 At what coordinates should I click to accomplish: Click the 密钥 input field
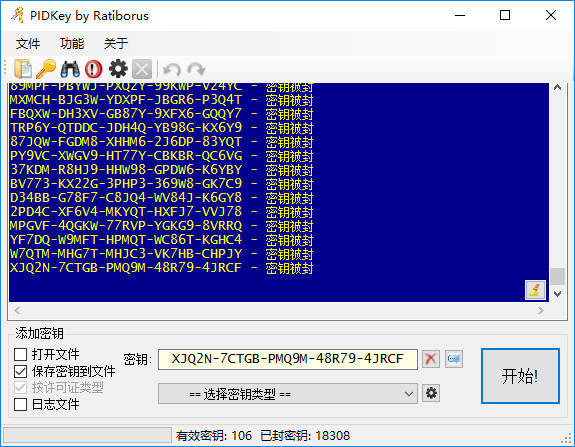point(288,359)
